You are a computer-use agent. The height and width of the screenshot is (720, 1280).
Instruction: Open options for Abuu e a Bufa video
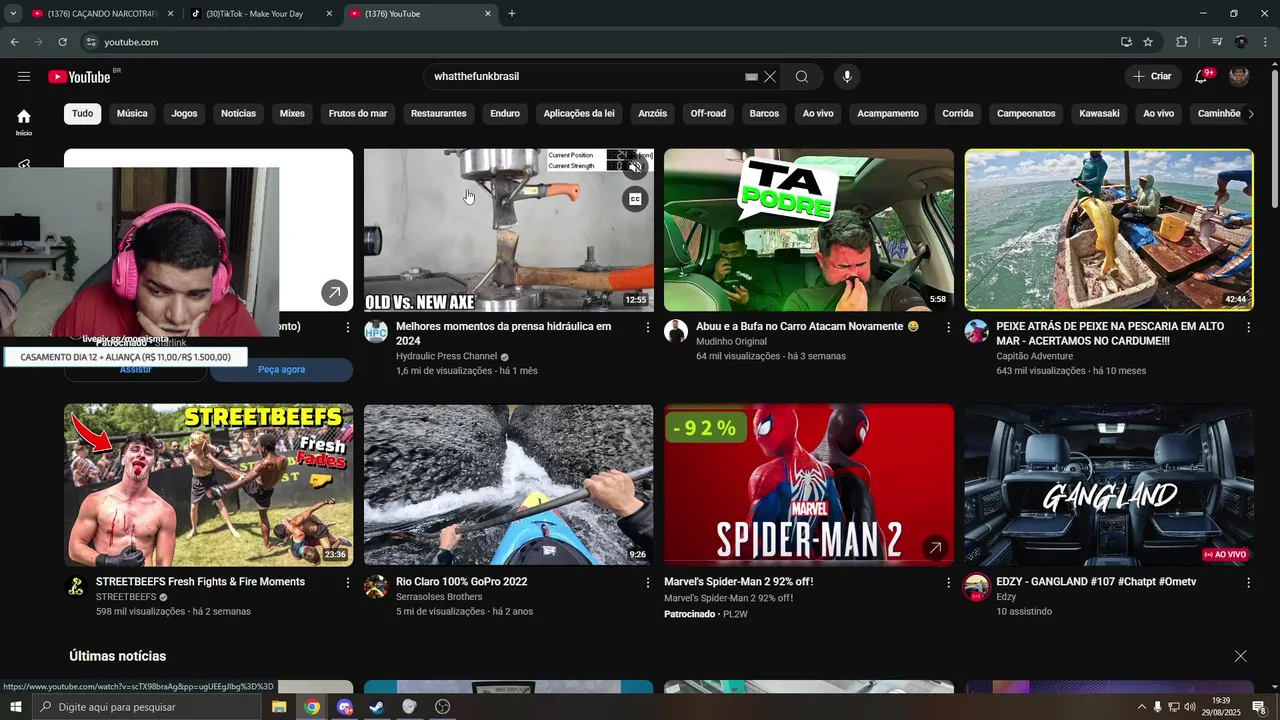pyautogui.click(x=948, y=328)
